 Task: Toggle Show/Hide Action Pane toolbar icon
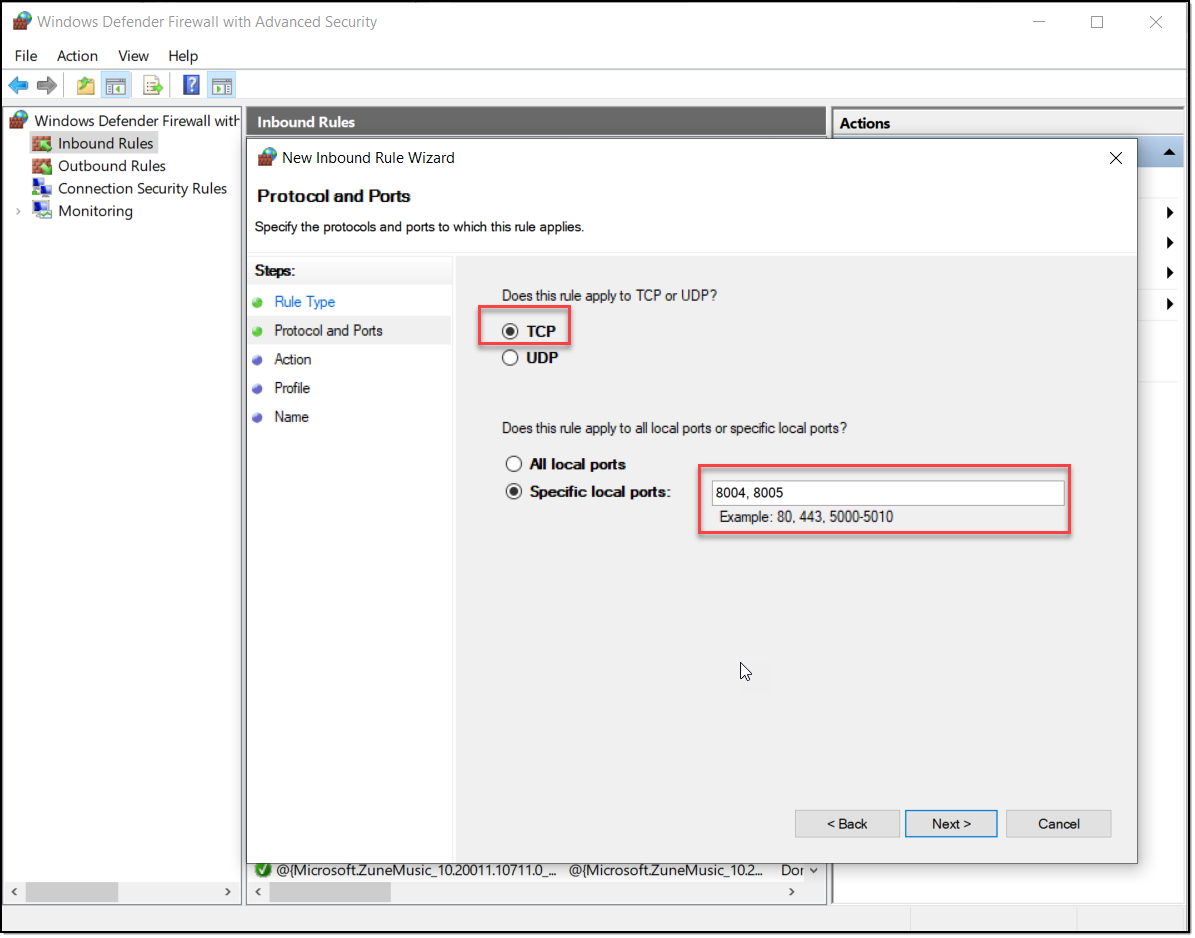point(221,86)
